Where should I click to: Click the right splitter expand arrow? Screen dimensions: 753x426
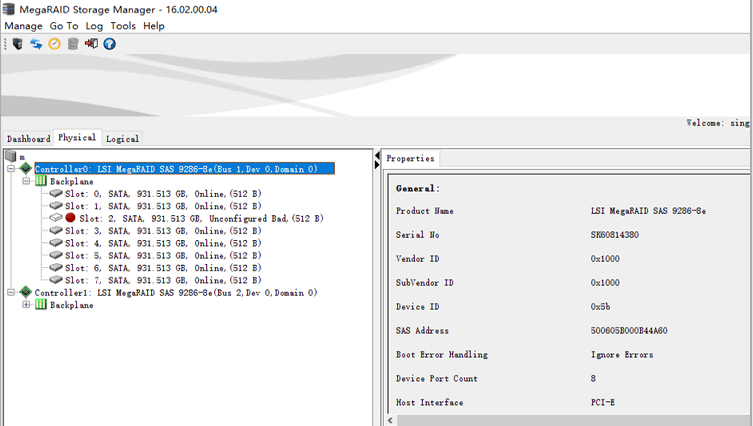377,165
